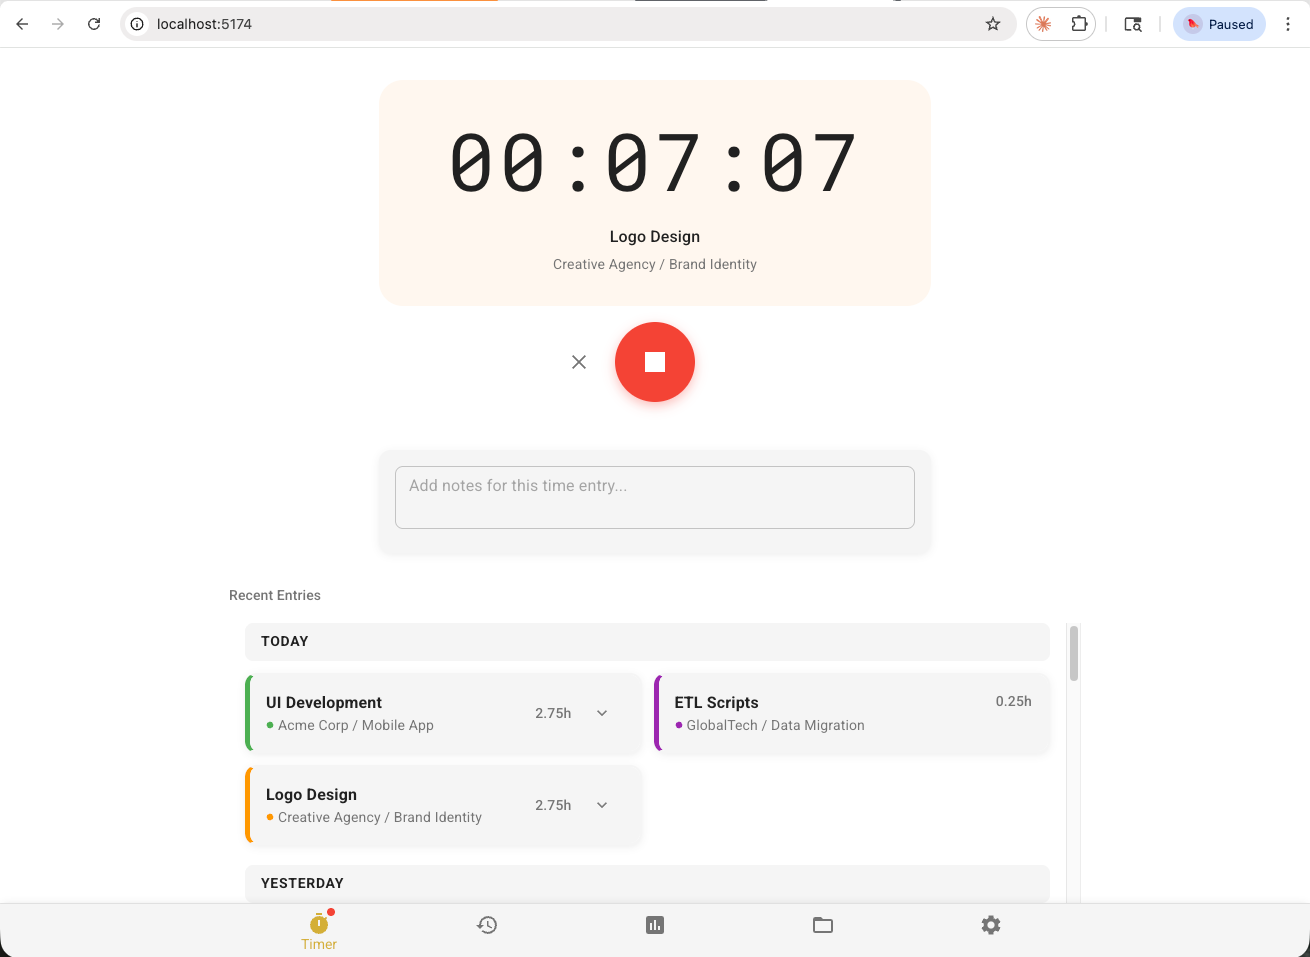Click the green dot beside Acme Corp
1310x957 pixels.
tap(269, 726)
